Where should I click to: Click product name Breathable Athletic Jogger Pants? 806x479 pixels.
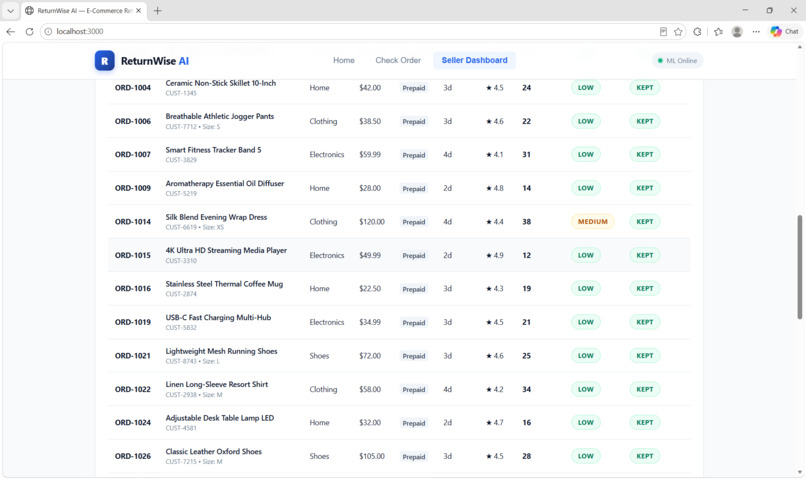(219, 116)
